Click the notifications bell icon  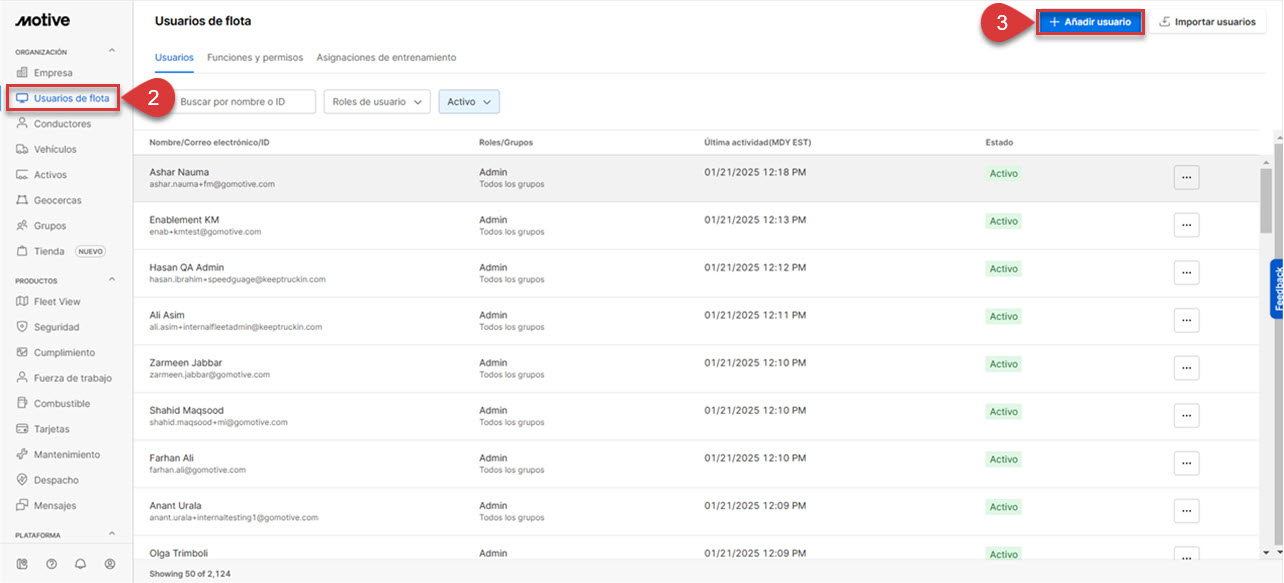point(80,564)
